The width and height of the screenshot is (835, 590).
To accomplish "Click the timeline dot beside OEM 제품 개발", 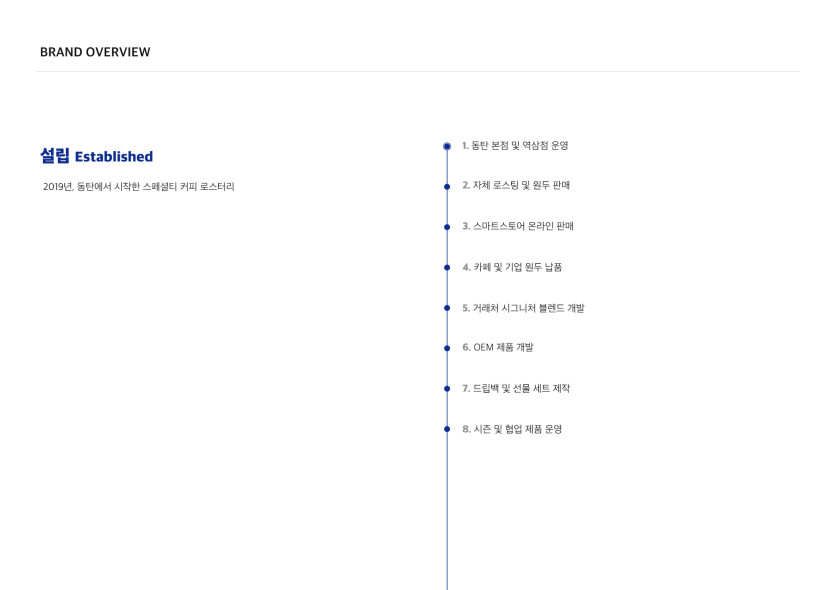I will point(447,348).
